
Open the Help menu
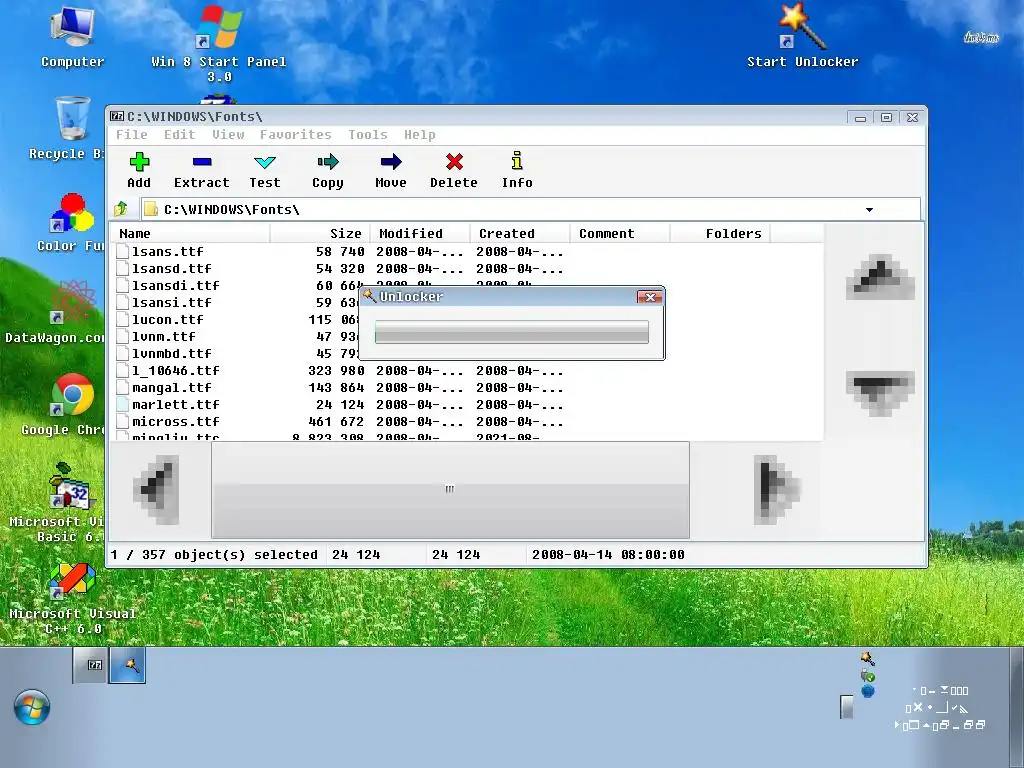419,135
